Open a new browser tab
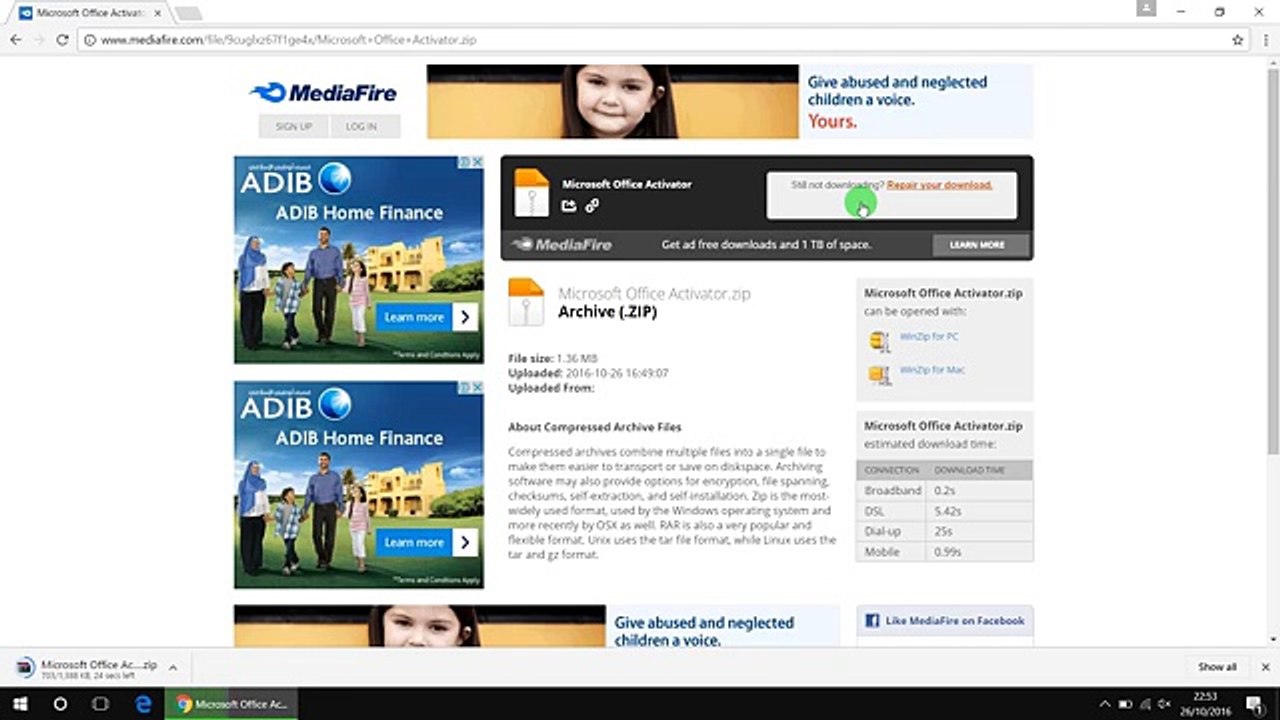This screenshot has width=1280, height=720. pos(188,14)
